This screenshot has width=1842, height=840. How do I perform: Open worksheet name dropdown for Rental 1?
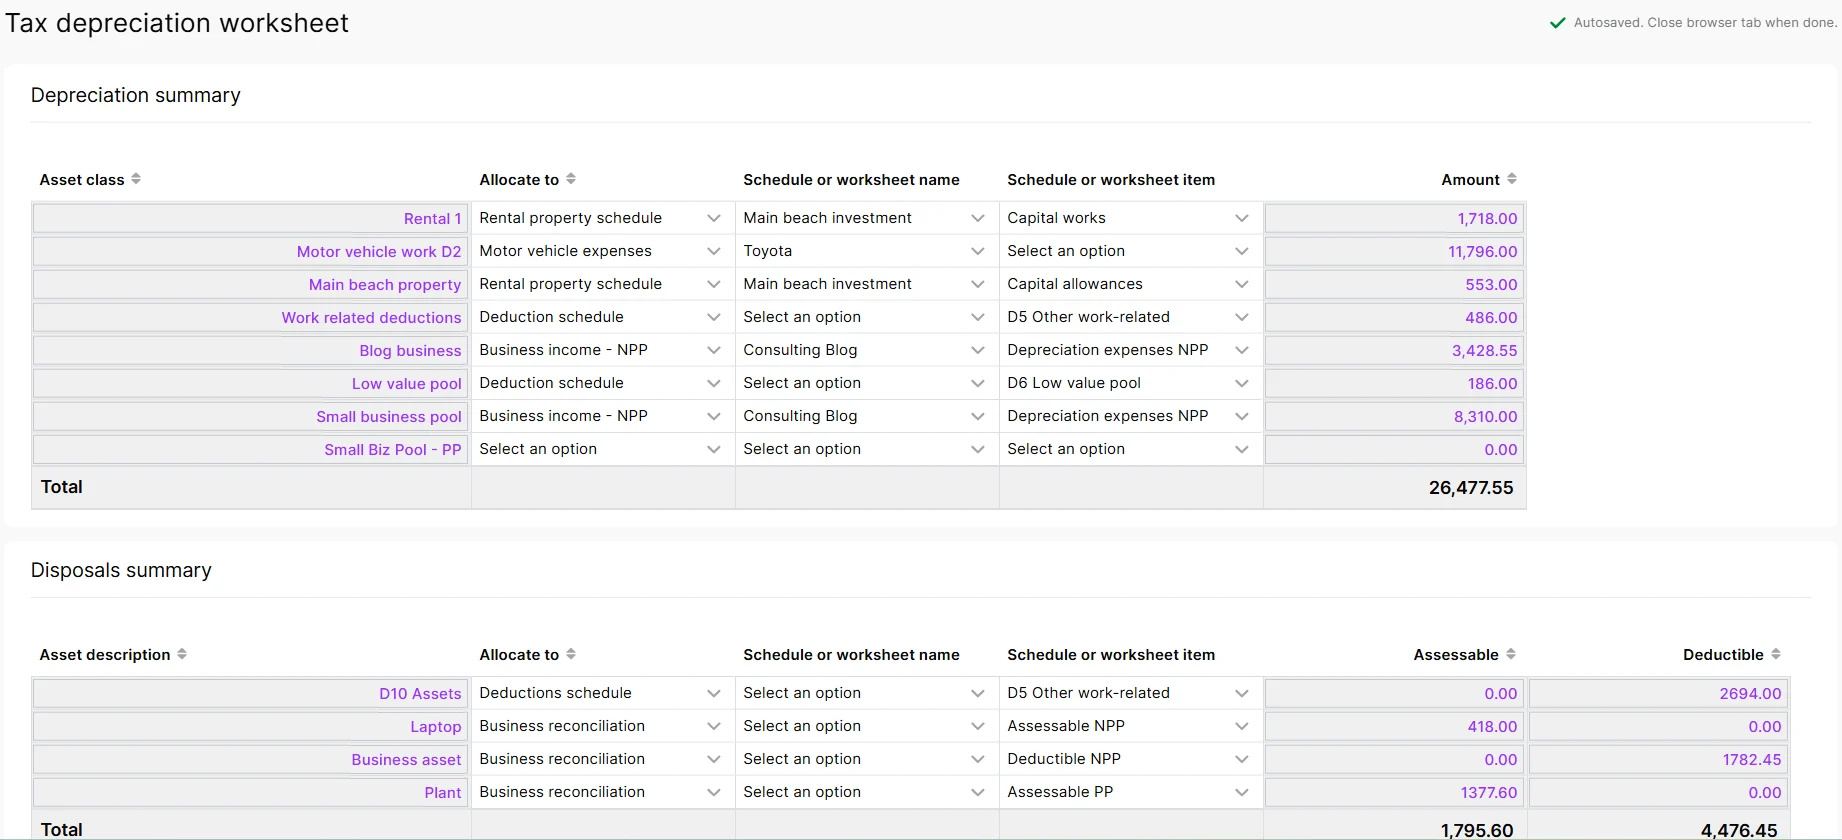click(x=865, y=218)
